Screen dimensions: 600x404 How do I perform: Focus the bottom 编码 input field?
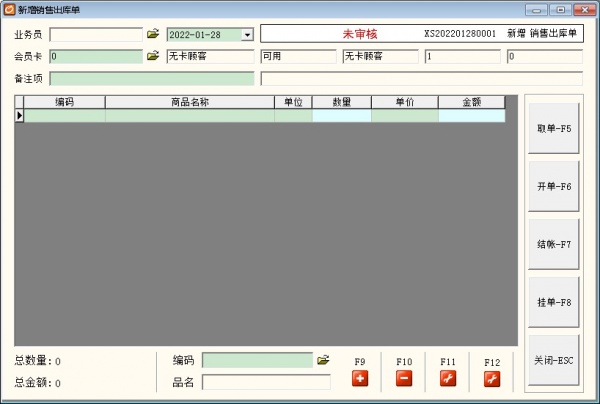pos(257,360)
